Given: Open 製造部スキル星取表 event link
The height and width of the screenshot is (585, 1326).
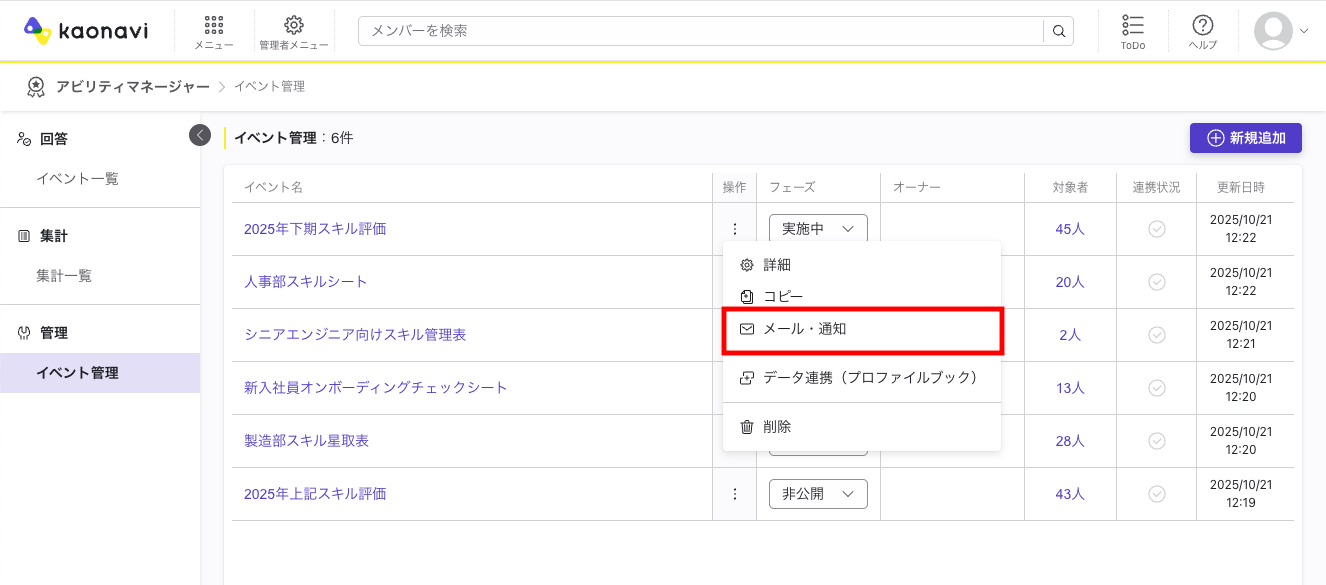Looking at the screenshot, I should pyautogui.click(x=313, y=441).
